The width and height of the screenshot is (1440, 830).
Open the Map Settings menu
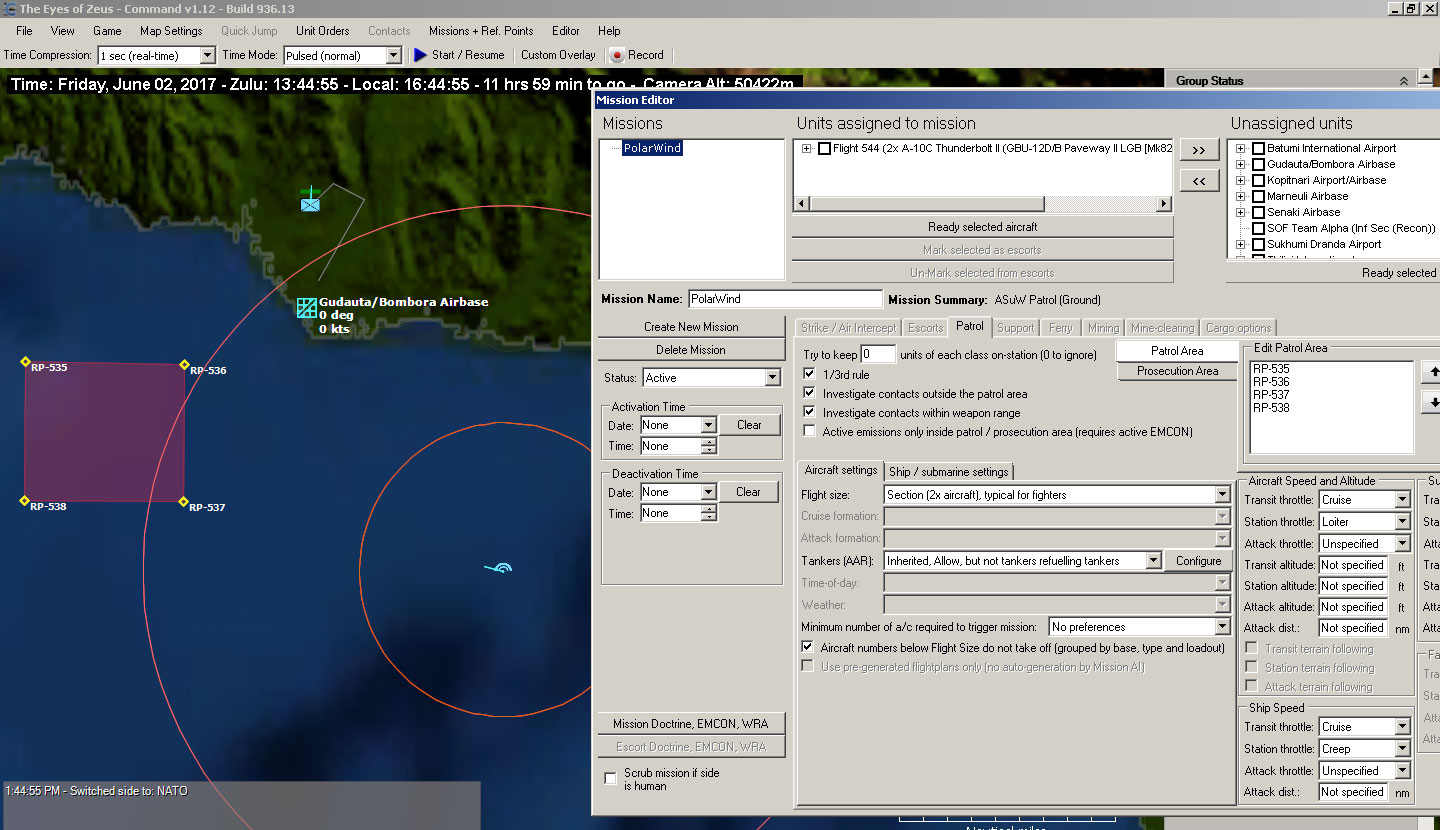point(171,31)
